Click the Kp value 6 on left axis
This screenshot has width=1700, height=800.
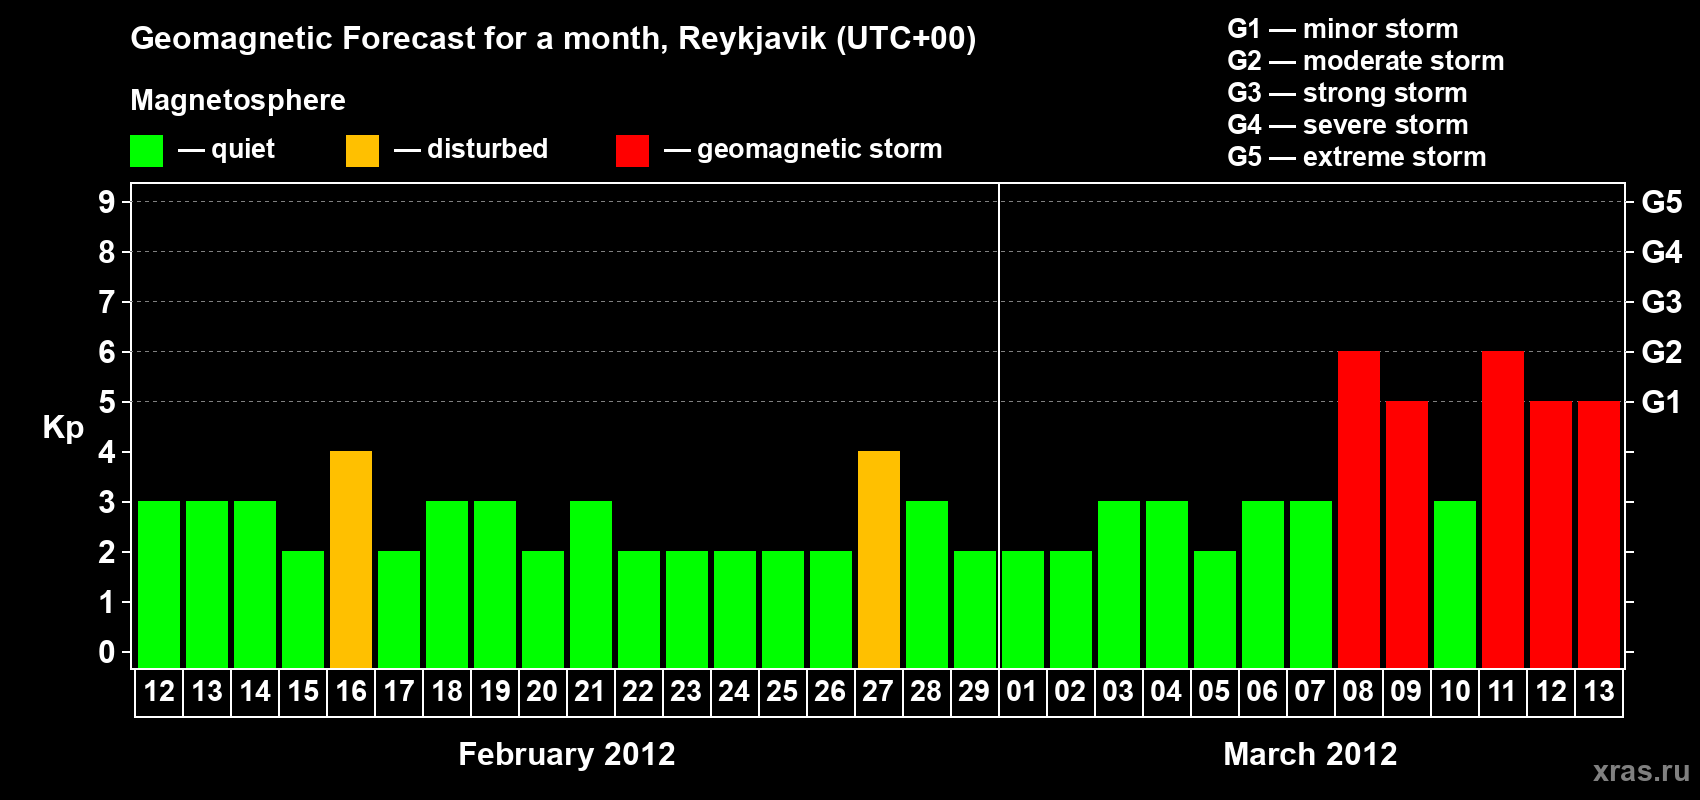tap(106, 352)
